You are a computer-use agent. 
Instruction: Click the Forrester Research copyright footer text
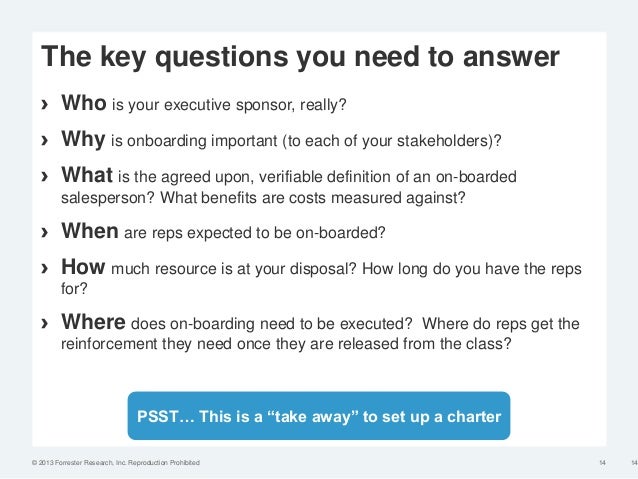115,463
